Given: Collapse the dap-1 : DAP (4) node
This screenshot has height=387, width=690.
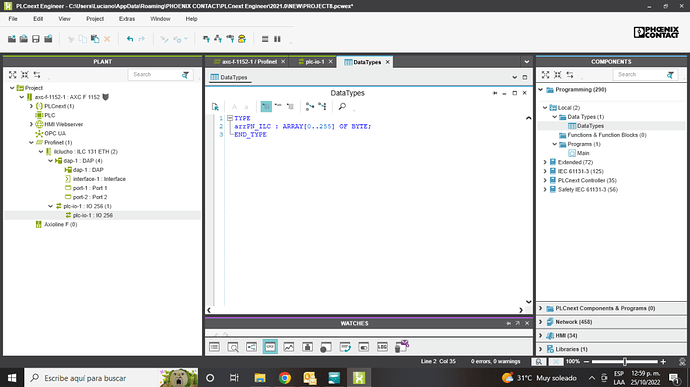Looking at the screenshot, I should (x=51, y=161).
